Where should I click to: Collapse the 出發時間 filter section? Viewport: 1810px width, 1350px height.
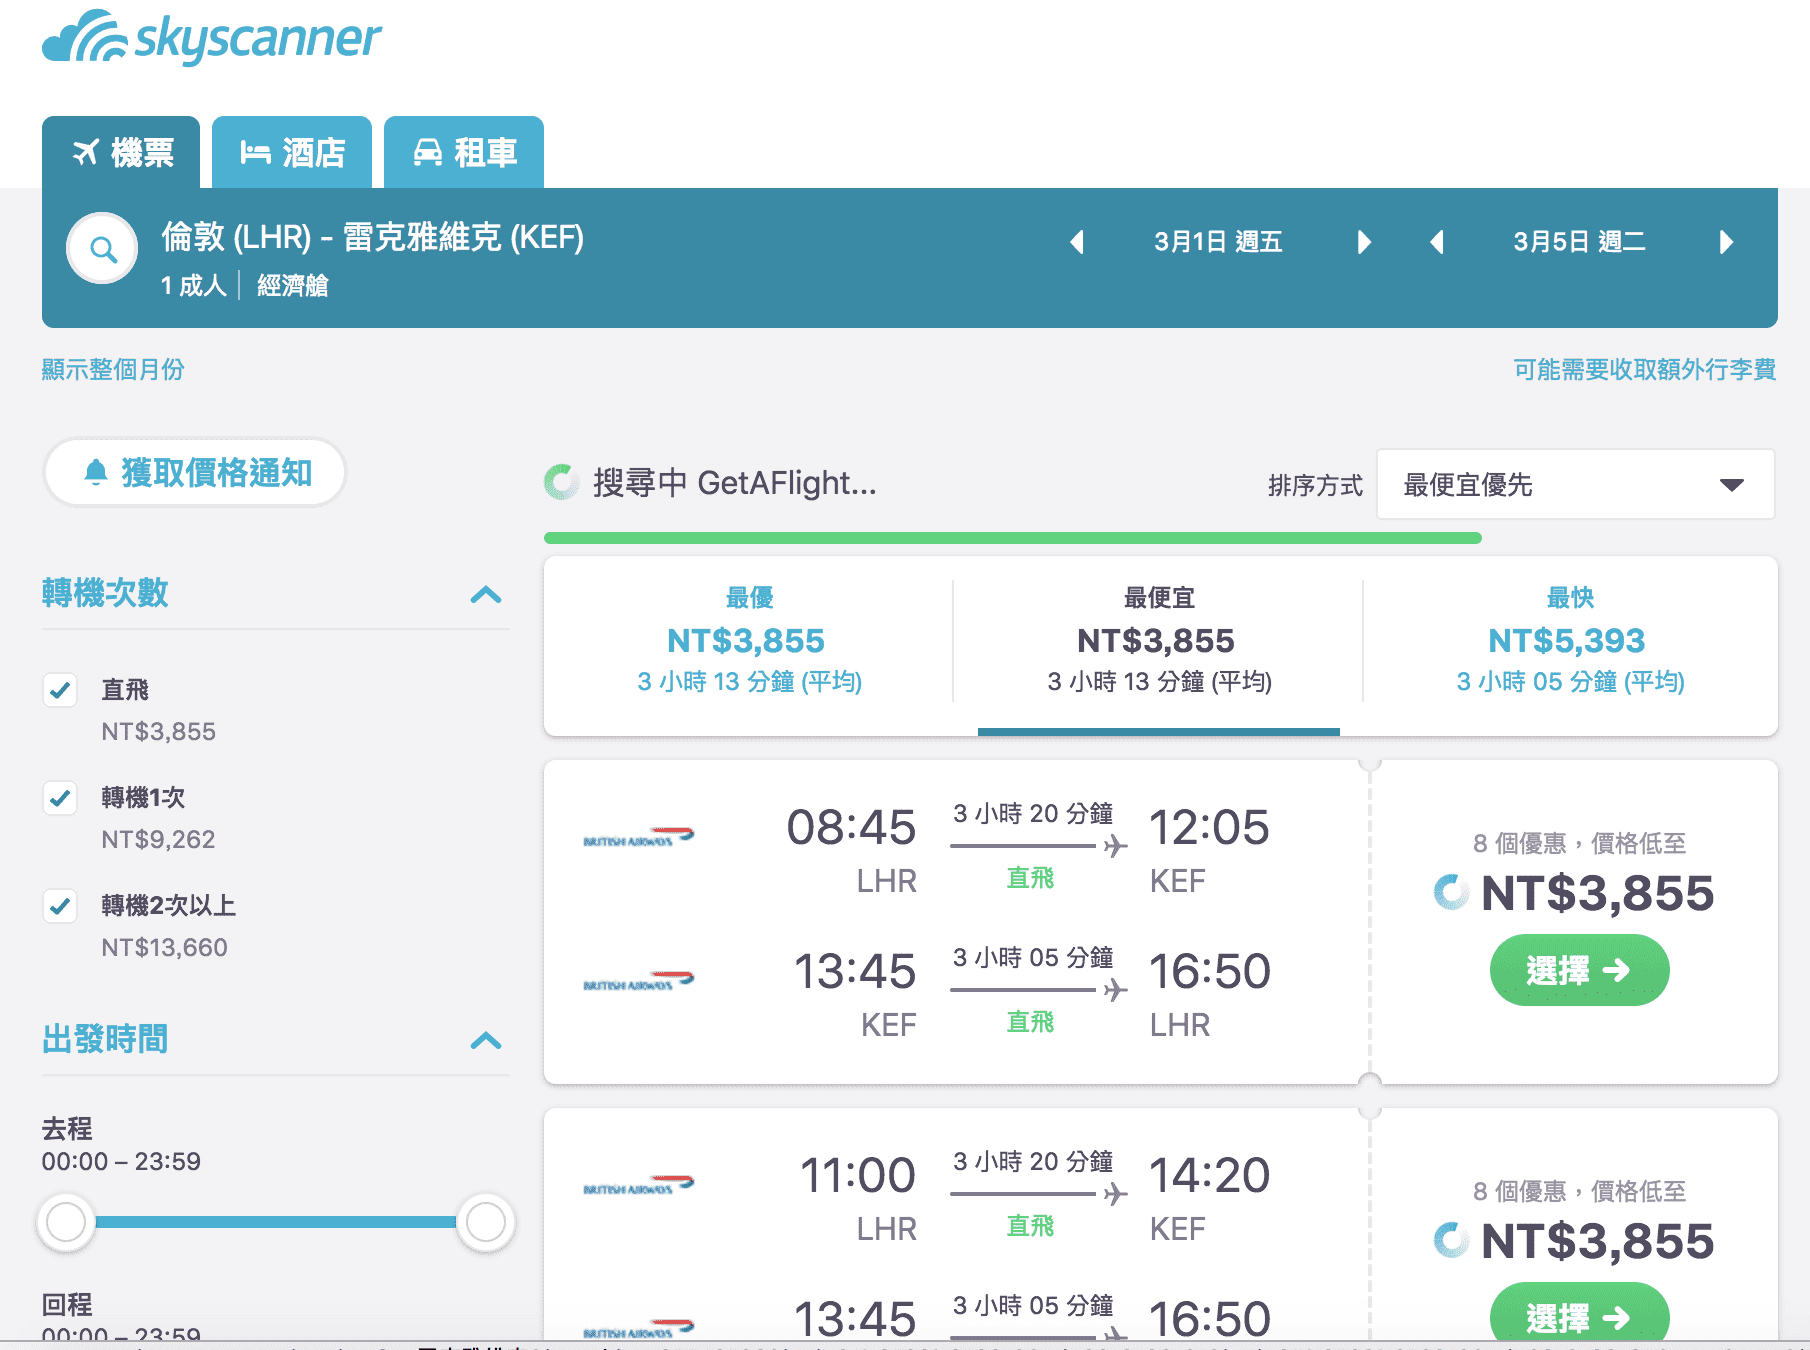tap(487, 1041)
